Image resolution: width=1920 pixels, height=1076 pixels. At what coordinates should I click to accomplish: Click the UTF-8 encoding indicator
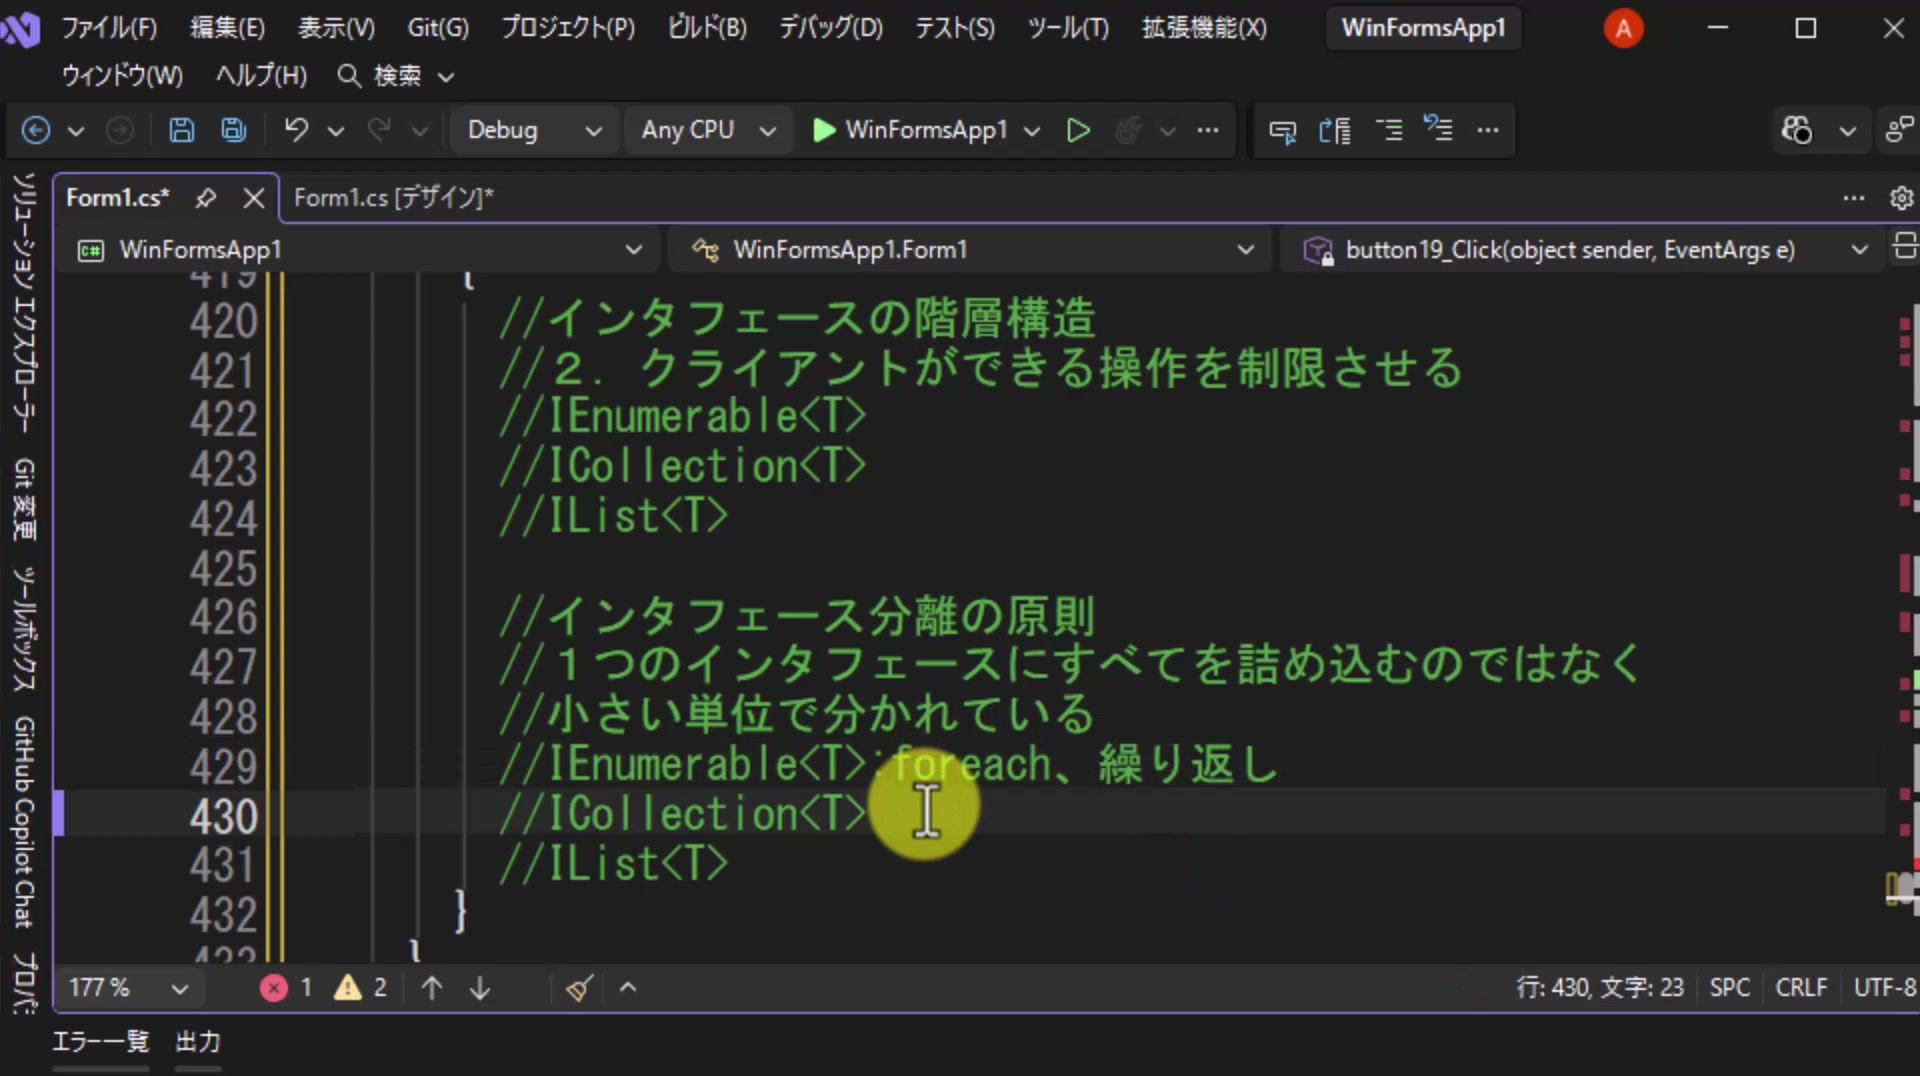1885,988
